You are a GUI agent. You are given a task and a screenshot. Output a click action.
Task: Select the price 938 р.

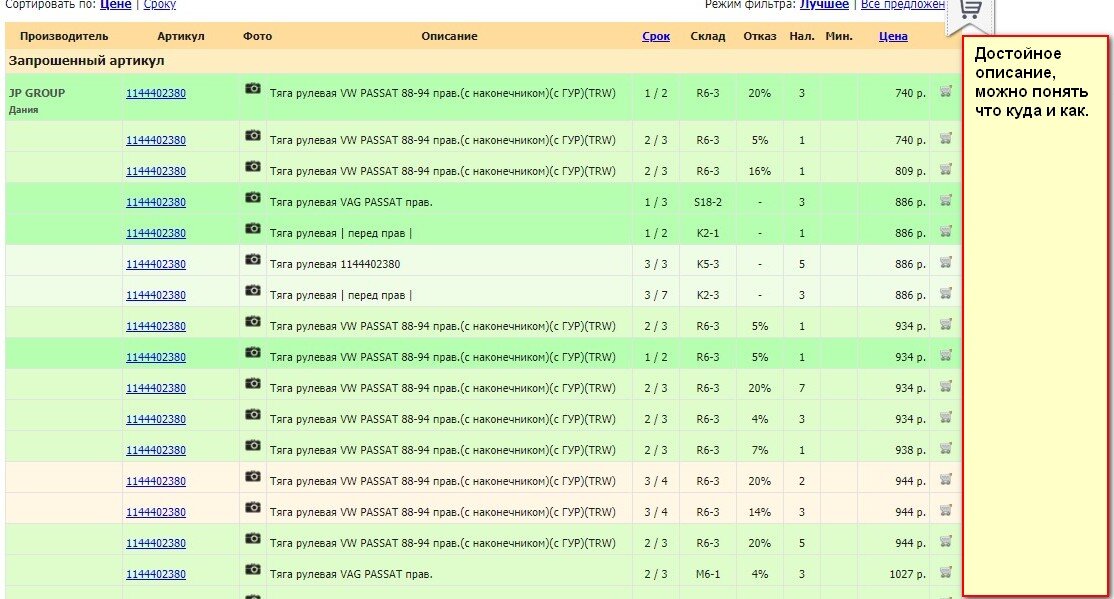[x=910, y=450]
